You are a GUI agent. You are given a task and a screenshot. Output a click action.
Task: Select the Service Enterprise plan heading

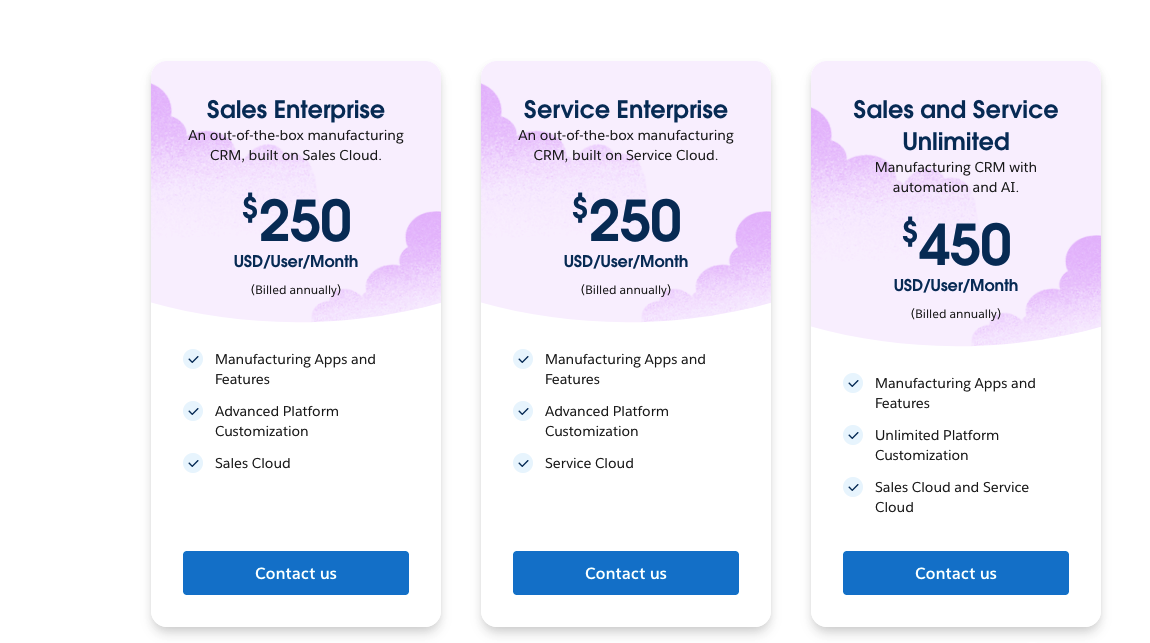click(x=626, y=109)
